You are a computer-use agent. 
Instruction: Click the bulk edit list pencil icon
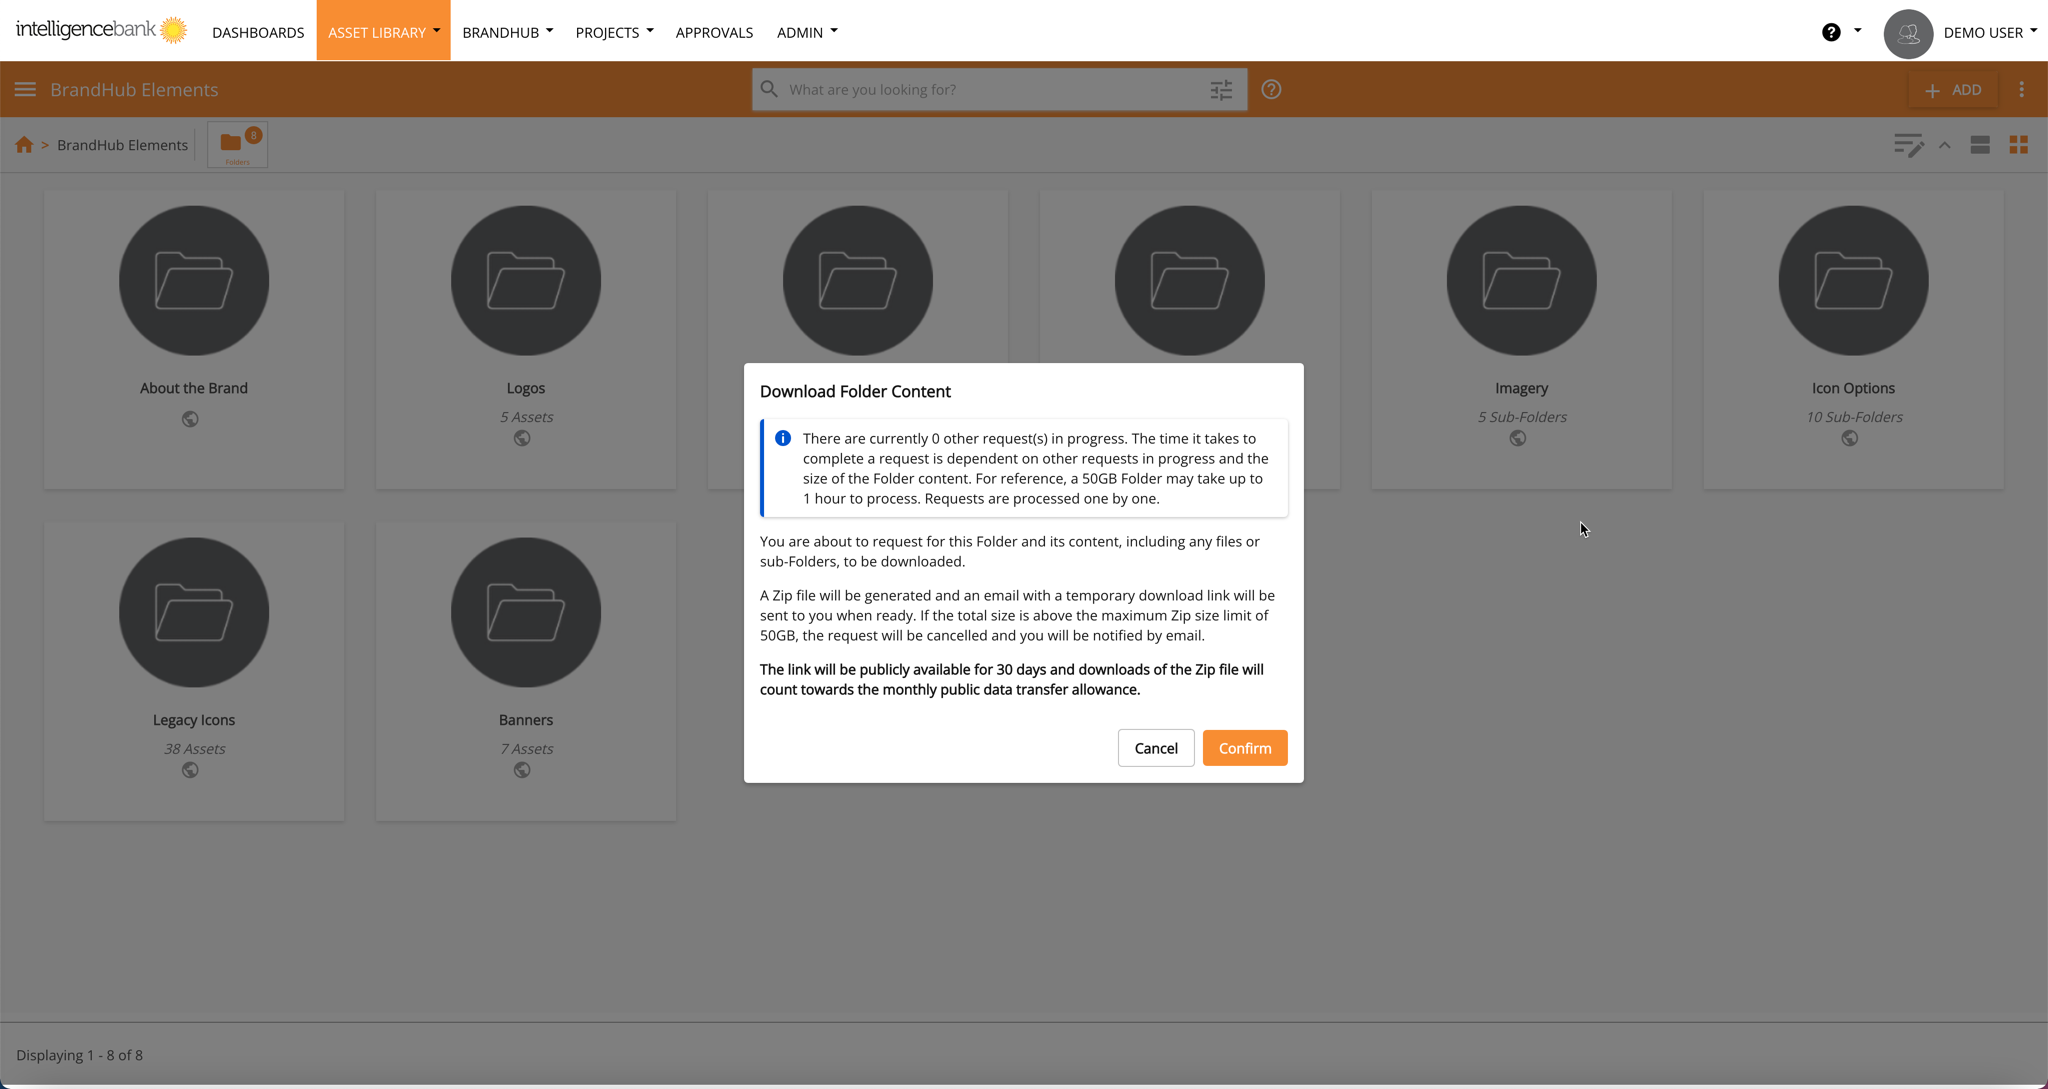[x=1908, y=146]
